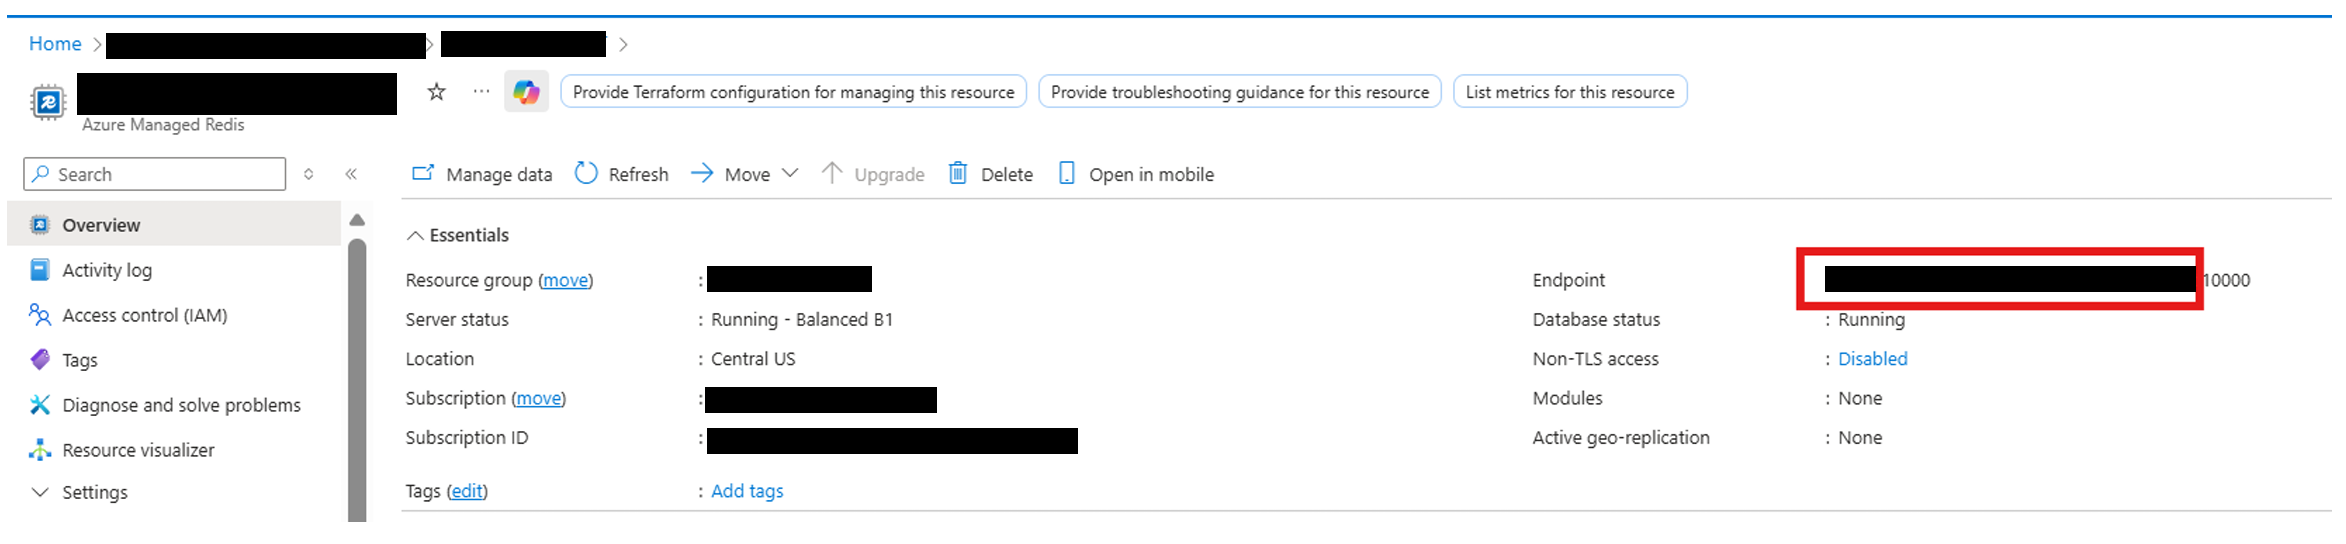Collapse the Essentials section
The image size is (2346, 544).
pyautogui.click(x=415, y=235)
